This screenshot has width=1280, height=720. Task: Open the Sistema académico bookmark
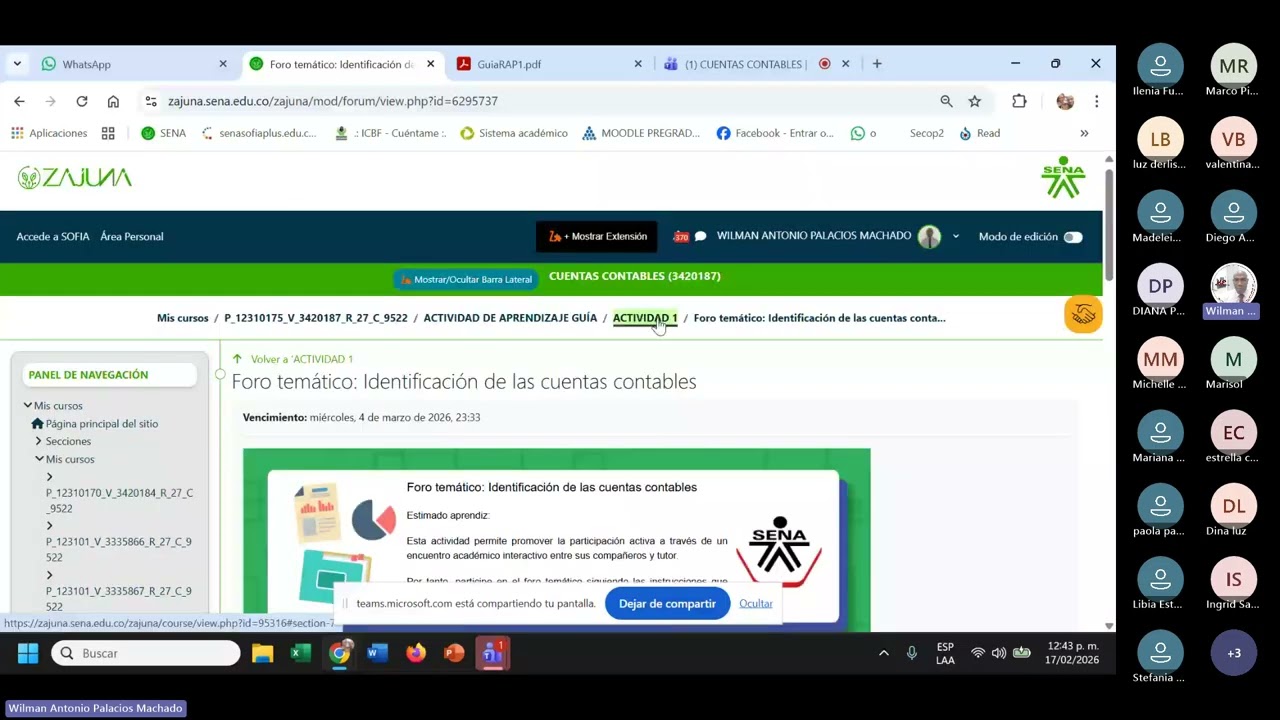click(514, 133)
